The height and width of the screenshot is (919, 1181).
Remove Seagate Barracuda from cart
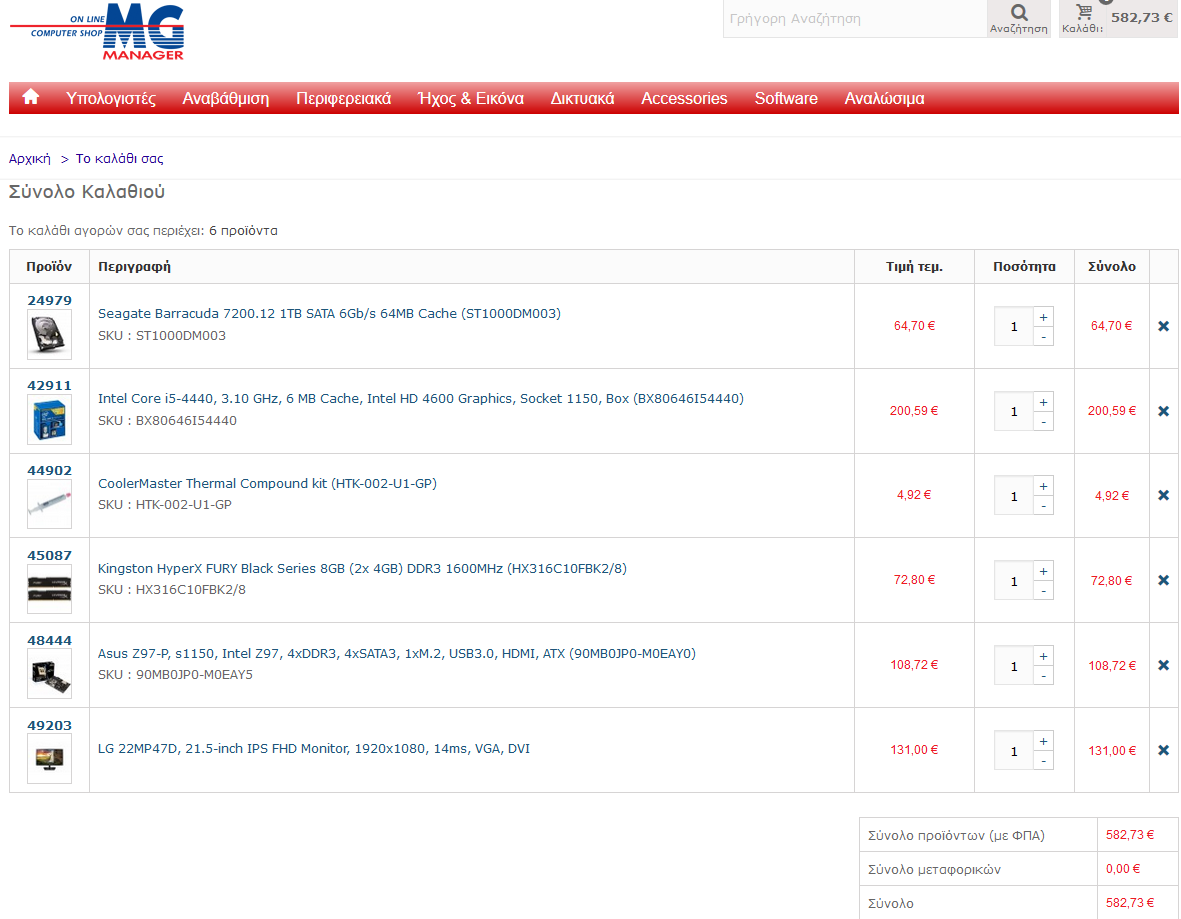click(x=1164, y=326)
